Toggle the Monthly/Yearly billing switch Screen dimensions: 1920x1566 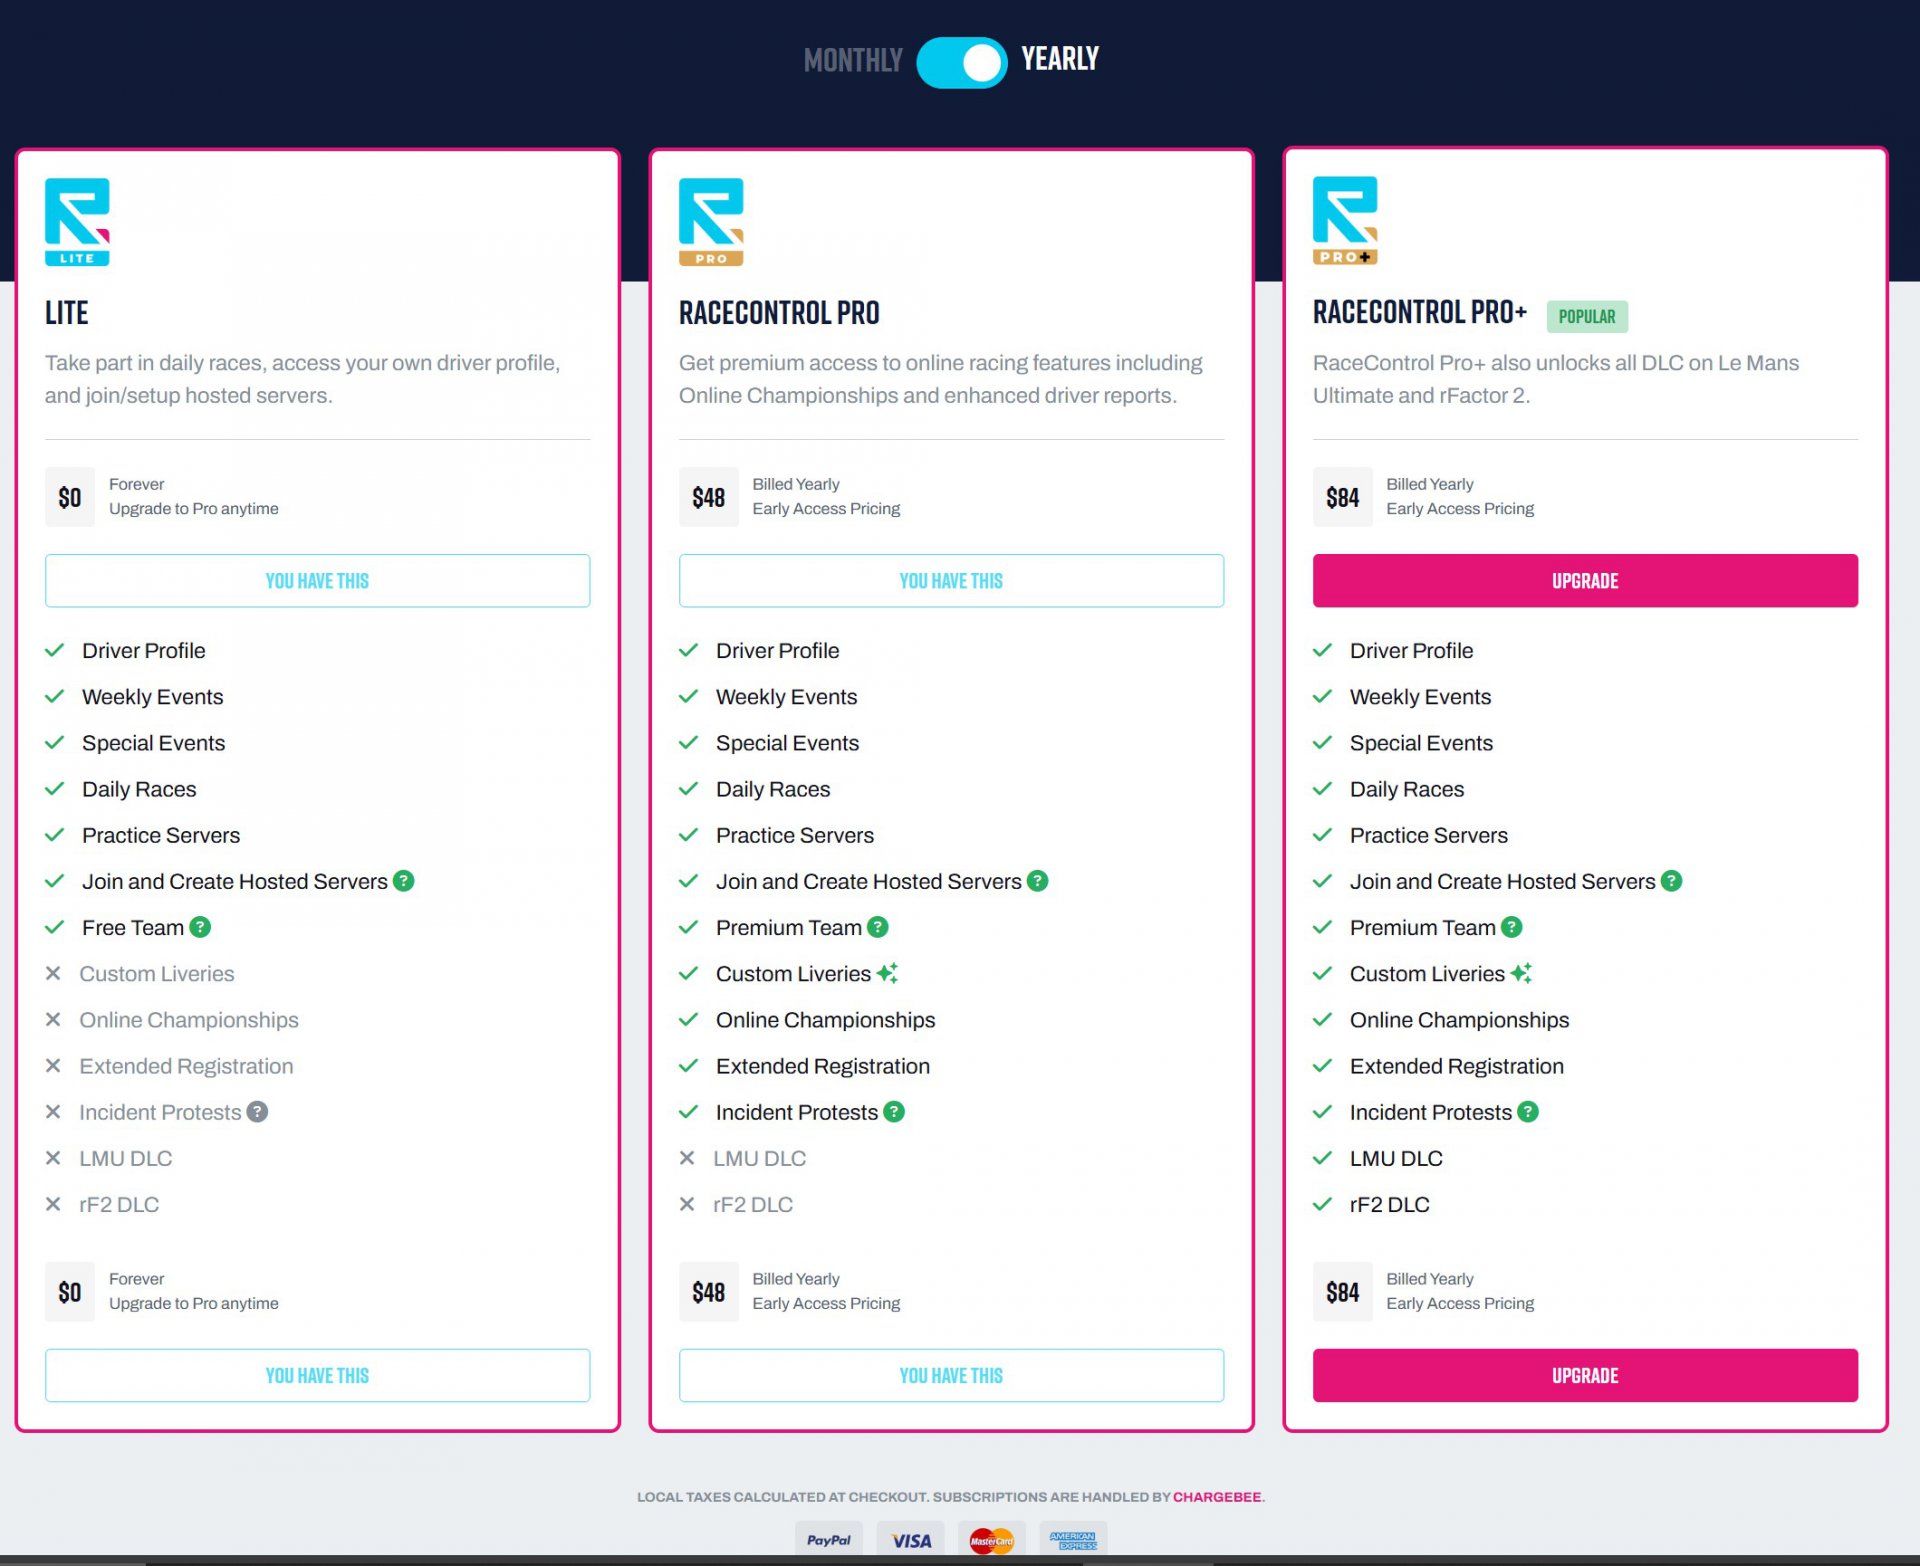[961, 62]
